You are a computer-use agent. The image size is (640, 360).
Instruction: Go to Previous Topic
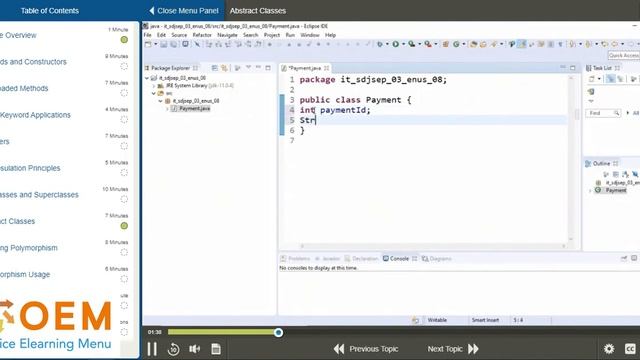(366, 349)
